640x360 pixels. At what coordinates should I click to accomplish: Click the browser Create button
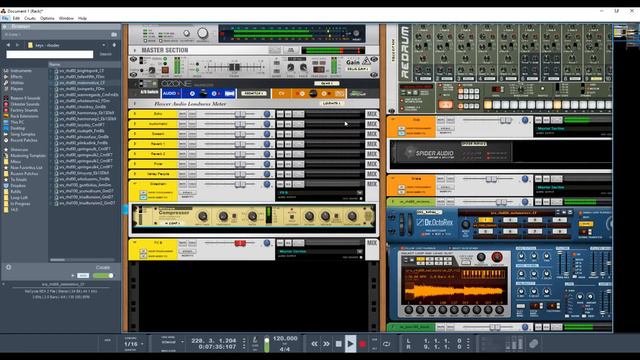103,267
